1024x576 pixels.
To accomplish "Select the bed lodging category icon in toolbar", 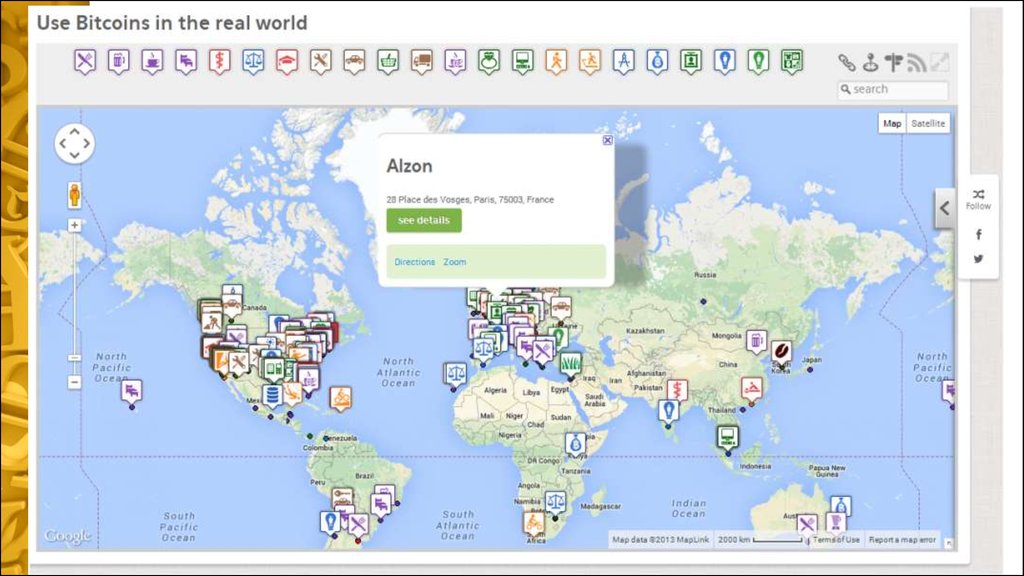I will click(186, 61).
